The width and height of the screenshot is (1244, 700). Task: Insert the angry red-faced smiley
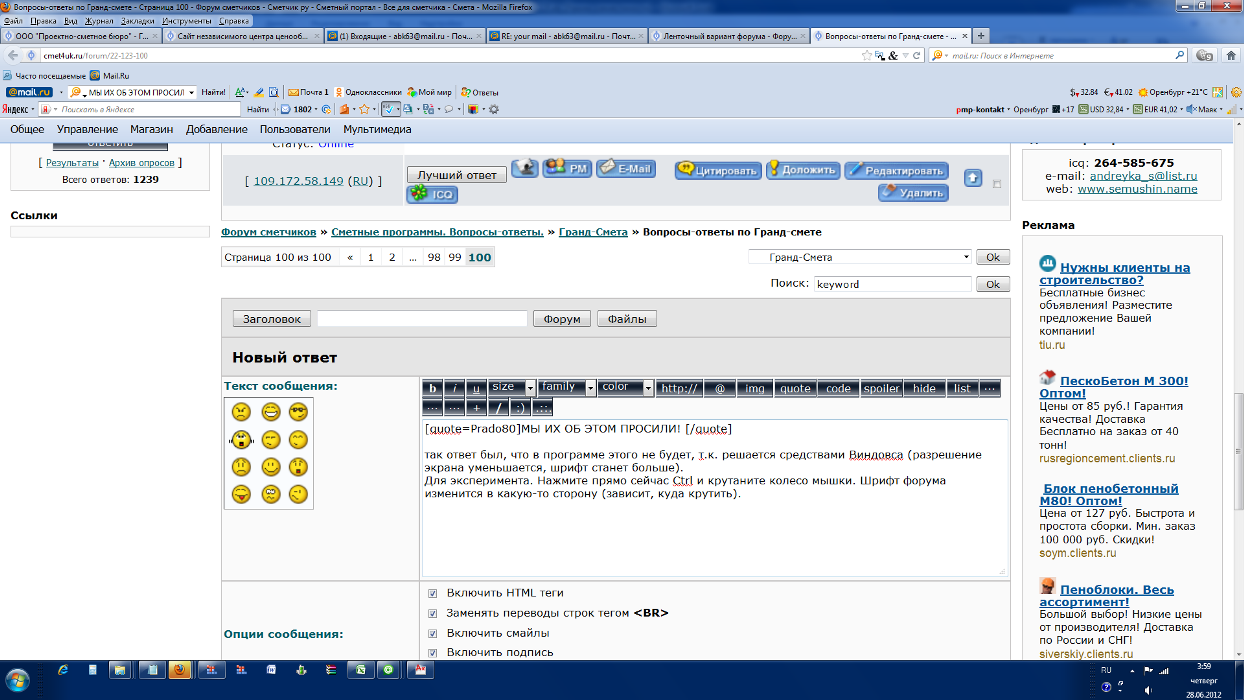pyautogui.click(x=241, y=412)
